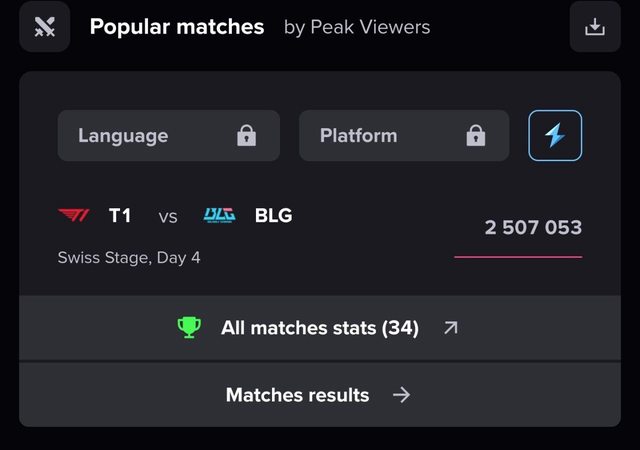
Task: Select the T1 team logo
Action: pyautogui.click(x=74, y=215)
